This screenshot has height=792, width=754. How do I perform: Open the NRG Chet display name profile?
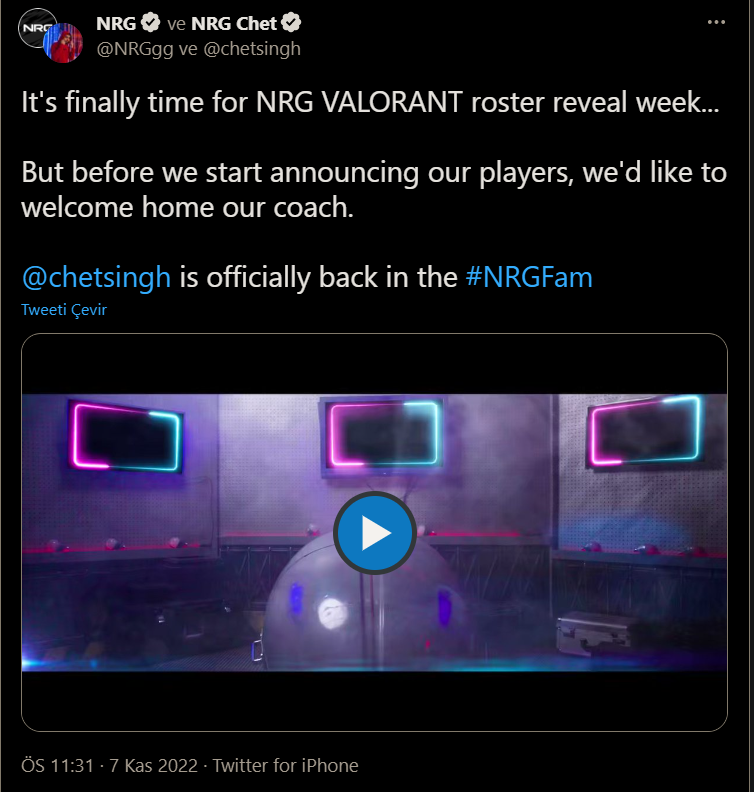click(234, 23)
